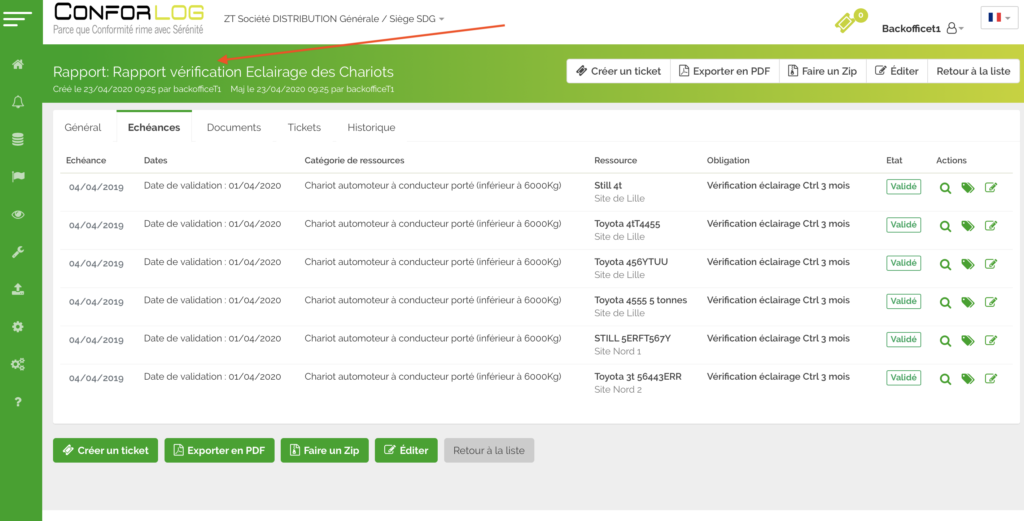Image resolution: width=1024 pixels, height=521 pixels.
Task: Open the flag icon in sidebar
Action: click(18, 177)
